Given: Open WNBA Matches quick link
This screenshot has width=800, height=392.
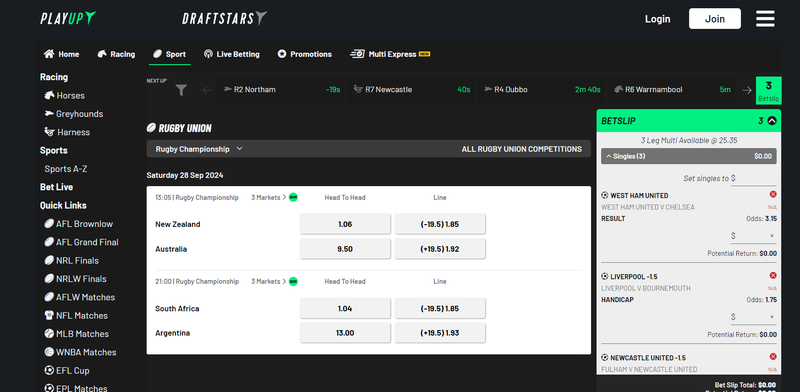Looking at the screenshot, I should click(x=80, y=352).
